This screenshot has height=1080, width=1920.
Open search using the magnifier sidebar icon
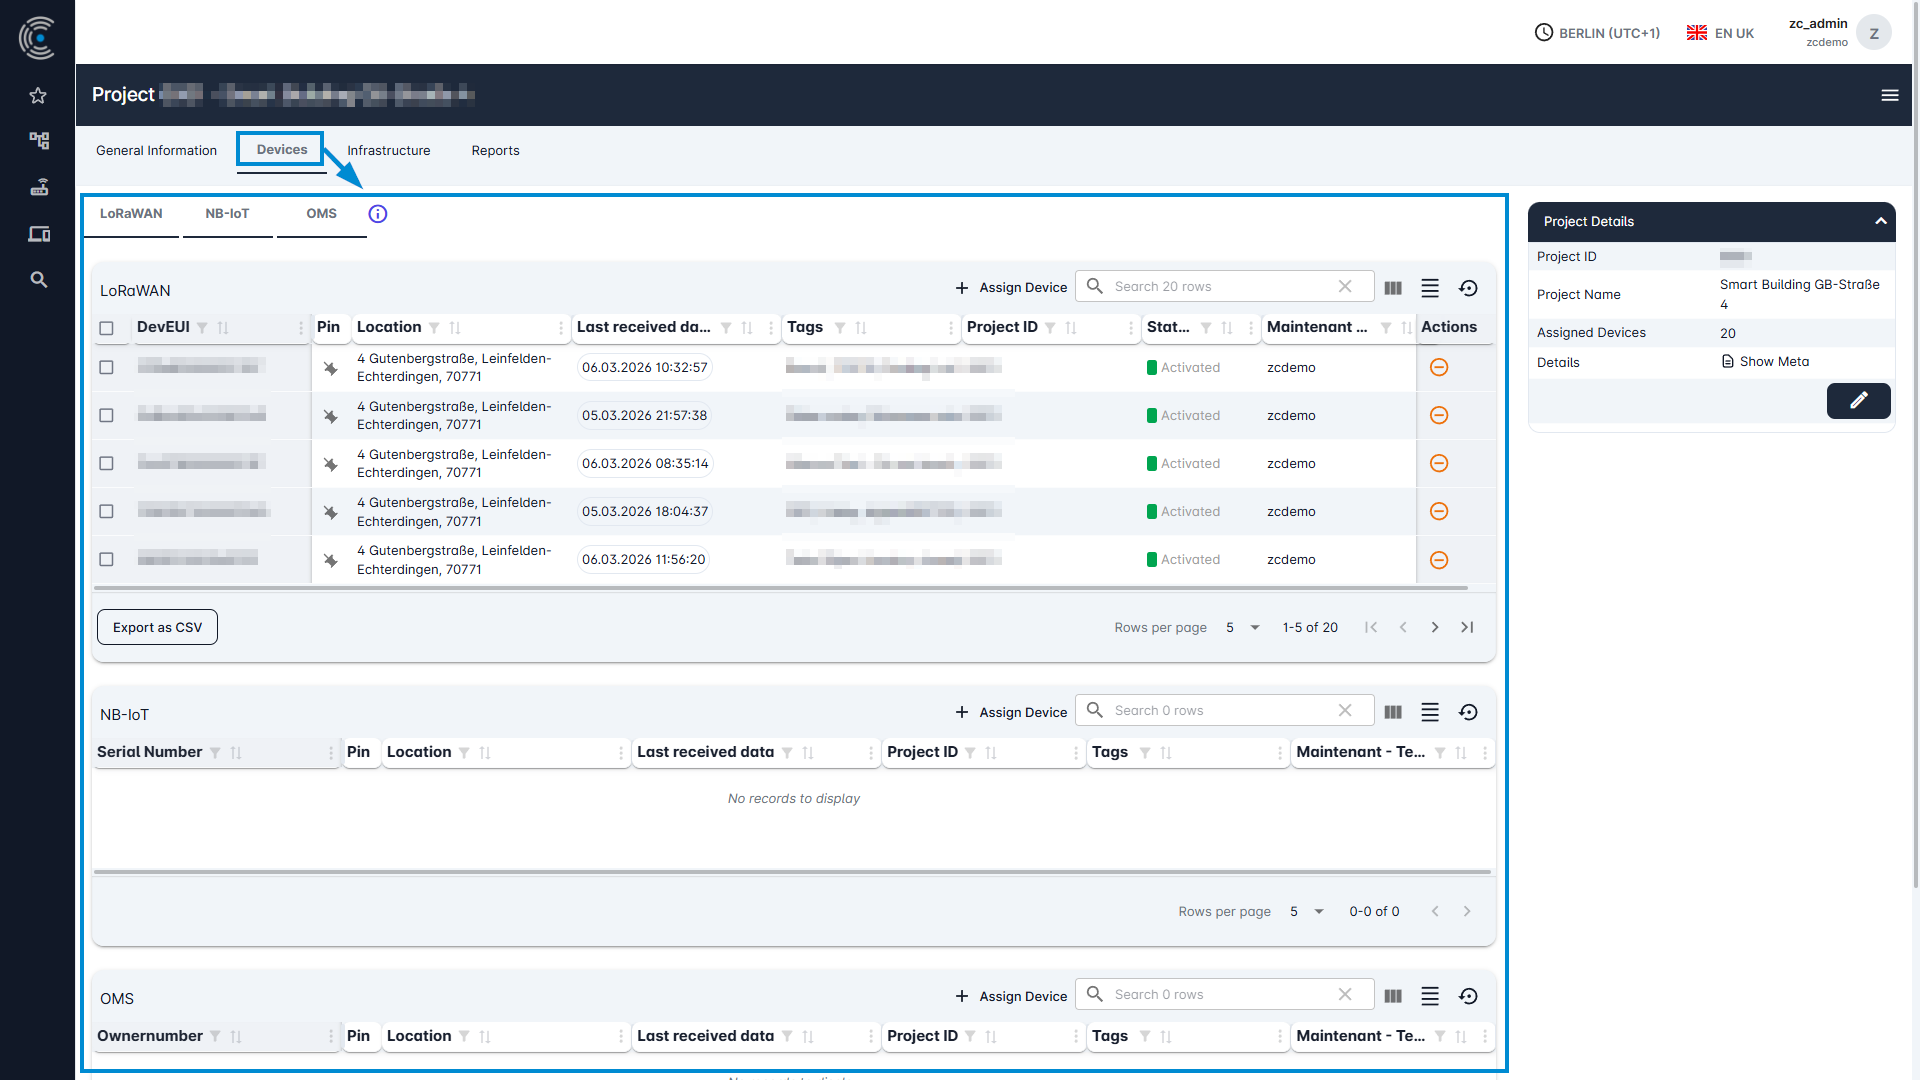click(x=38, y=279)
